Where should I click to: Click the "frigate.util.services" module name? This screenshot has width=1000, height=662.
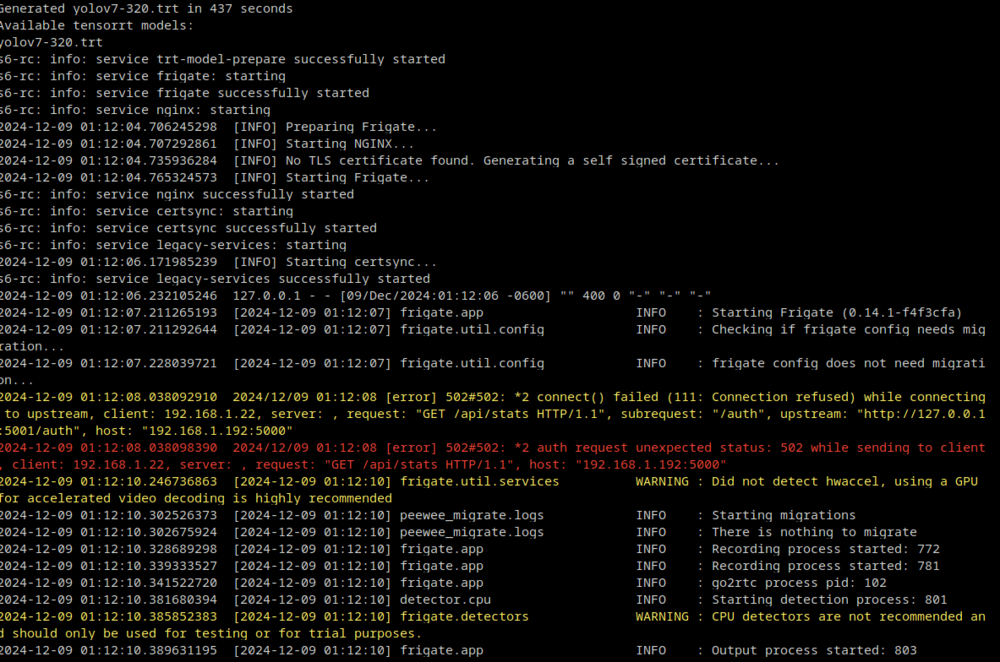[x=480, y=482]
